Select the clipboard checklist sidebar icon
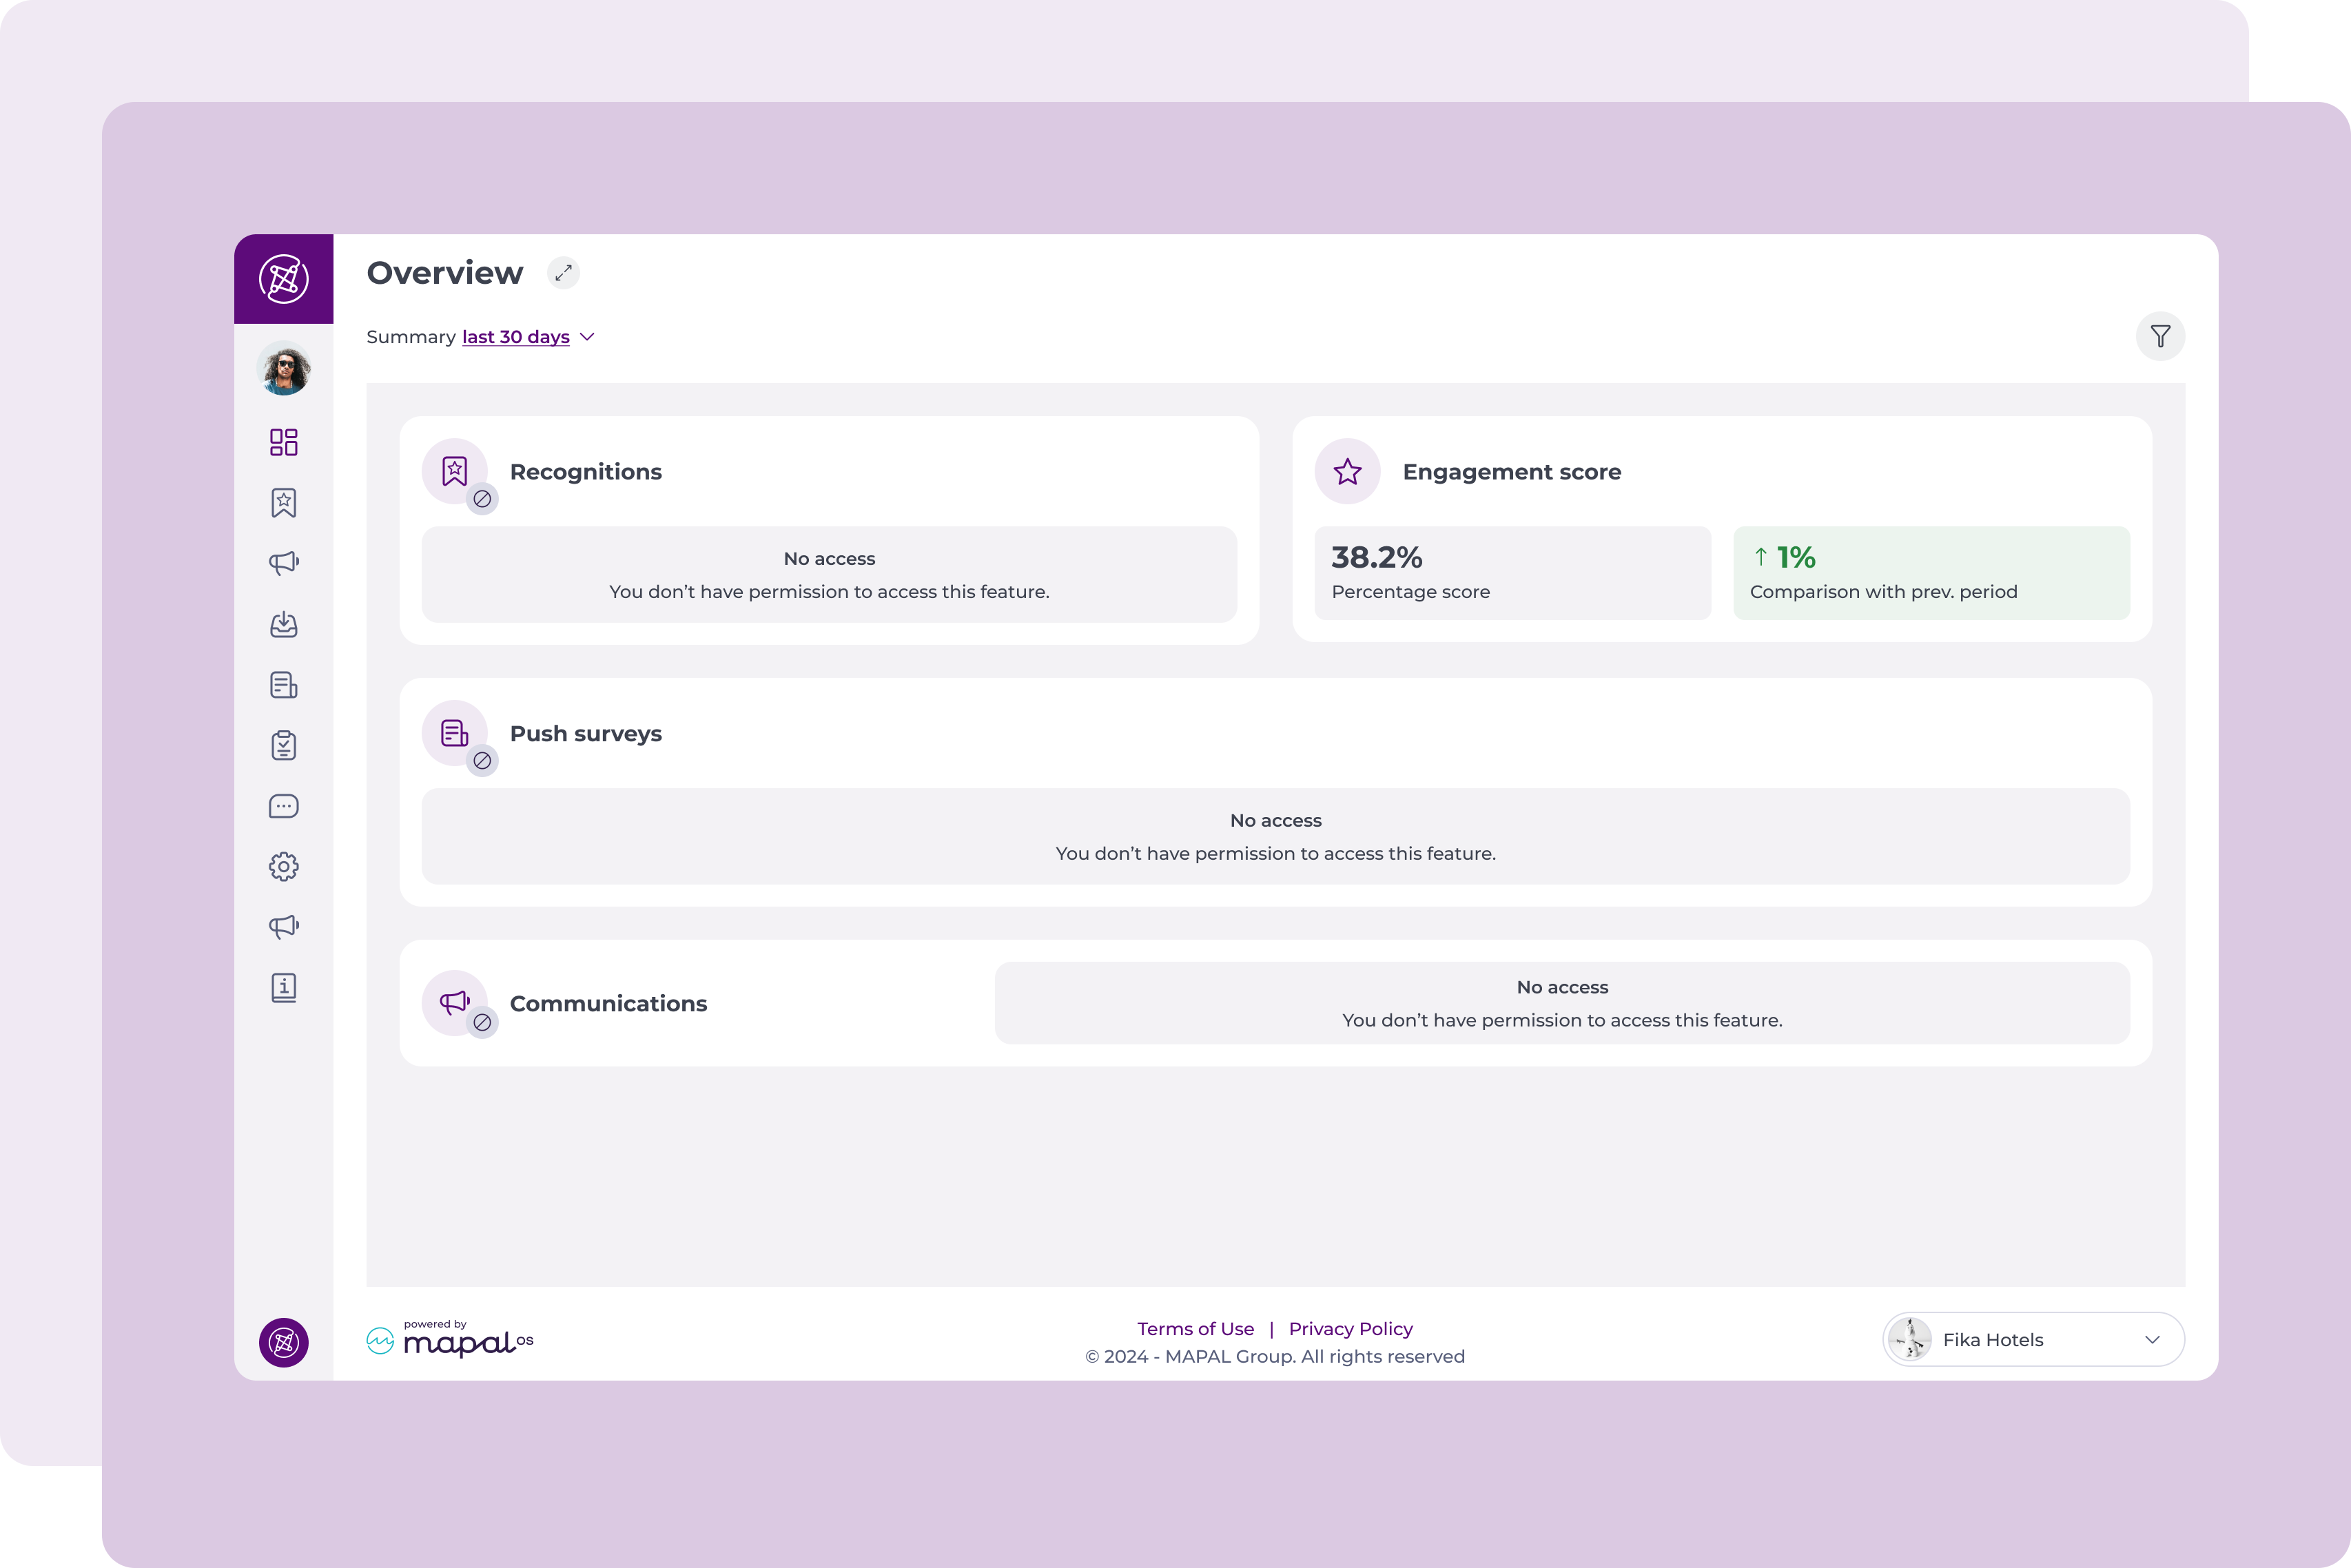The width and height of the screenshot is (2351, 1568). (x=284, y=745)
